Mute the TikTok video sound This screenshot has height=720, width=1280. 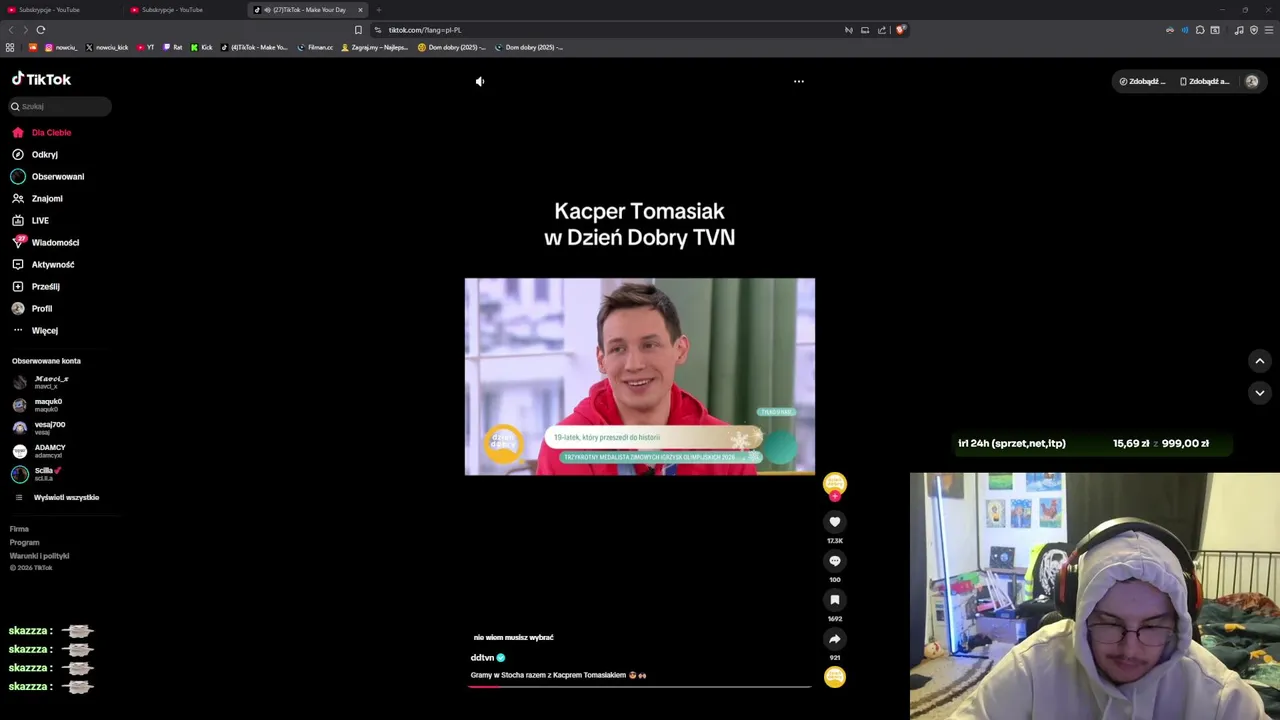480,82
